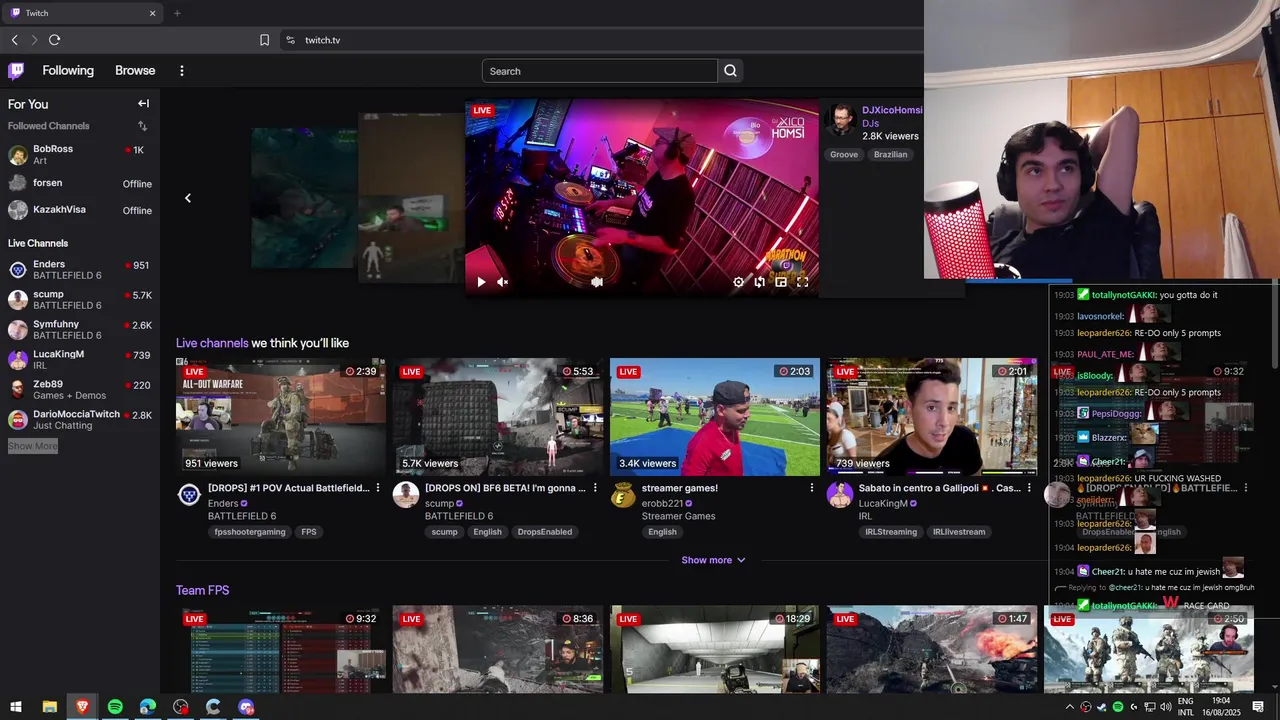The image size is (1280, 720).
Task: Open the streamer games thumbnail with 3.4K viewers
Action: click(715, 416)
